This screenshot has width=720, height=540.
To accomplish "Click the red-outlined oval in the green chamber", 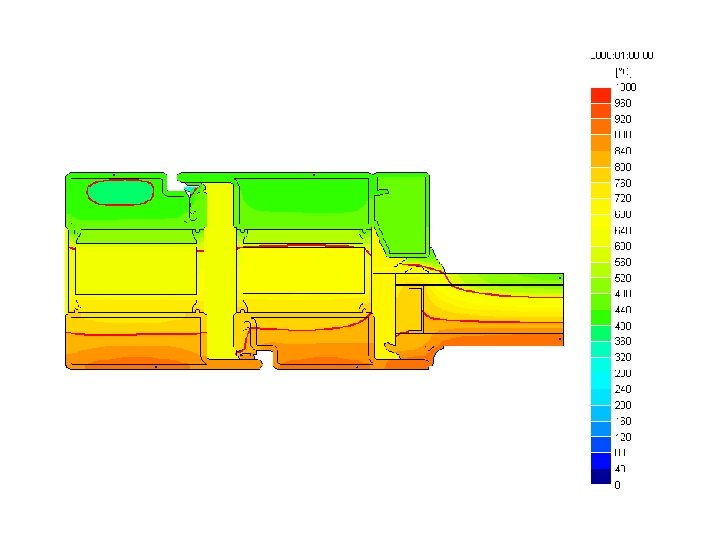I will coord(120,192).
